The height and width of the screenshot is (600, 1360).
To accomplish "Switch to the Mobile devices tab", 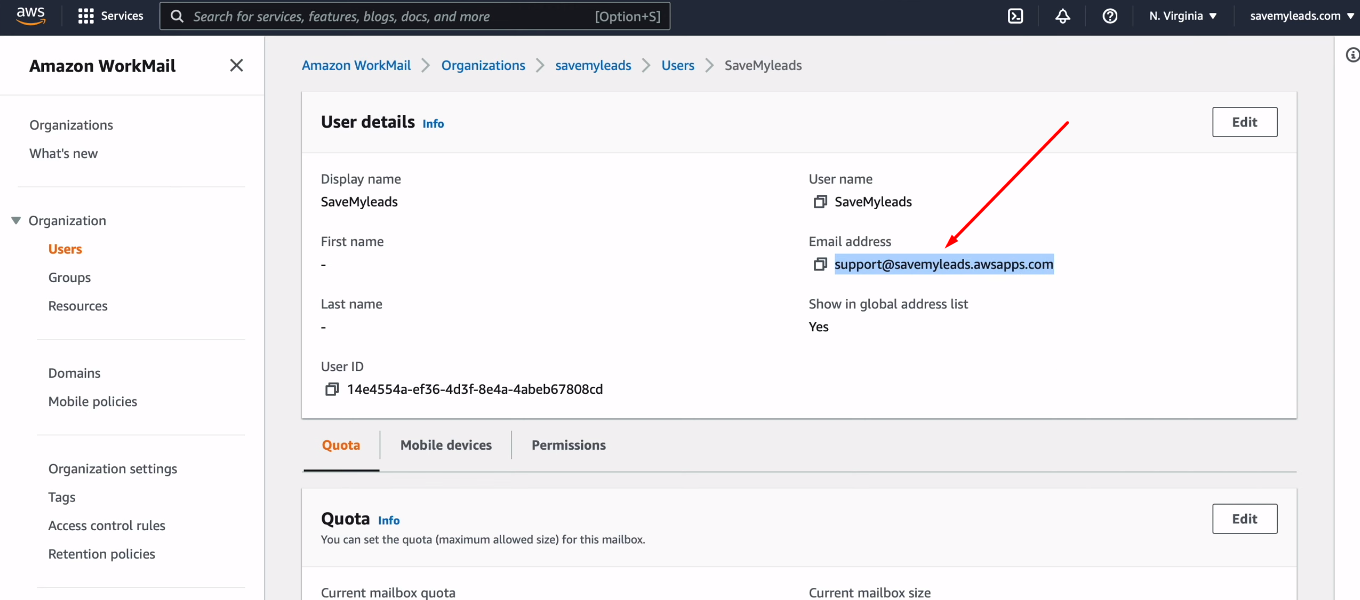I will tap(446, 446).
